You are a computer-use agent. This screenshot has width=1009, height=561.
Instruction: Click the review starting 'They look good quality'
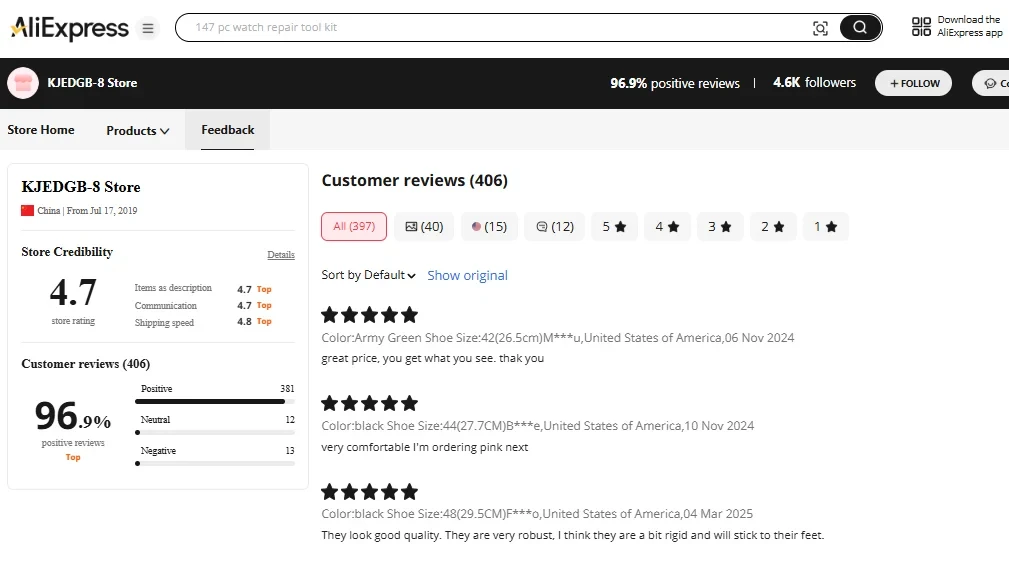(x=573, y=535)
